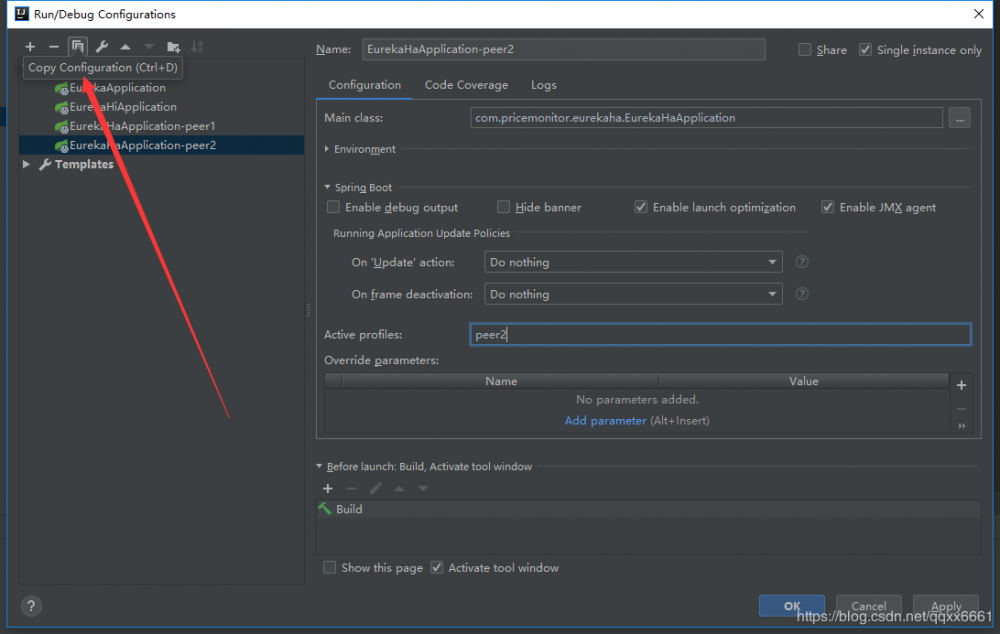Move configuration up with the arrow icon
Viewport: 1000px width, 634px height.
tap(125, 47)
